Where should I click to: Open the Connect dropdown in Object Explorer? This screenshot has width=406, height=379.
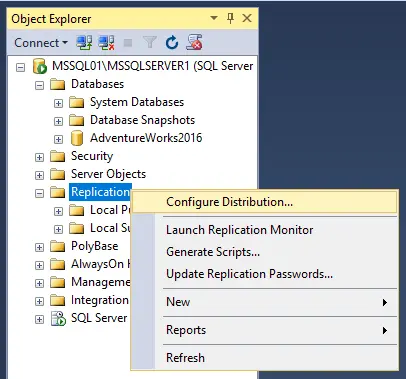click(x=41, y=43)
